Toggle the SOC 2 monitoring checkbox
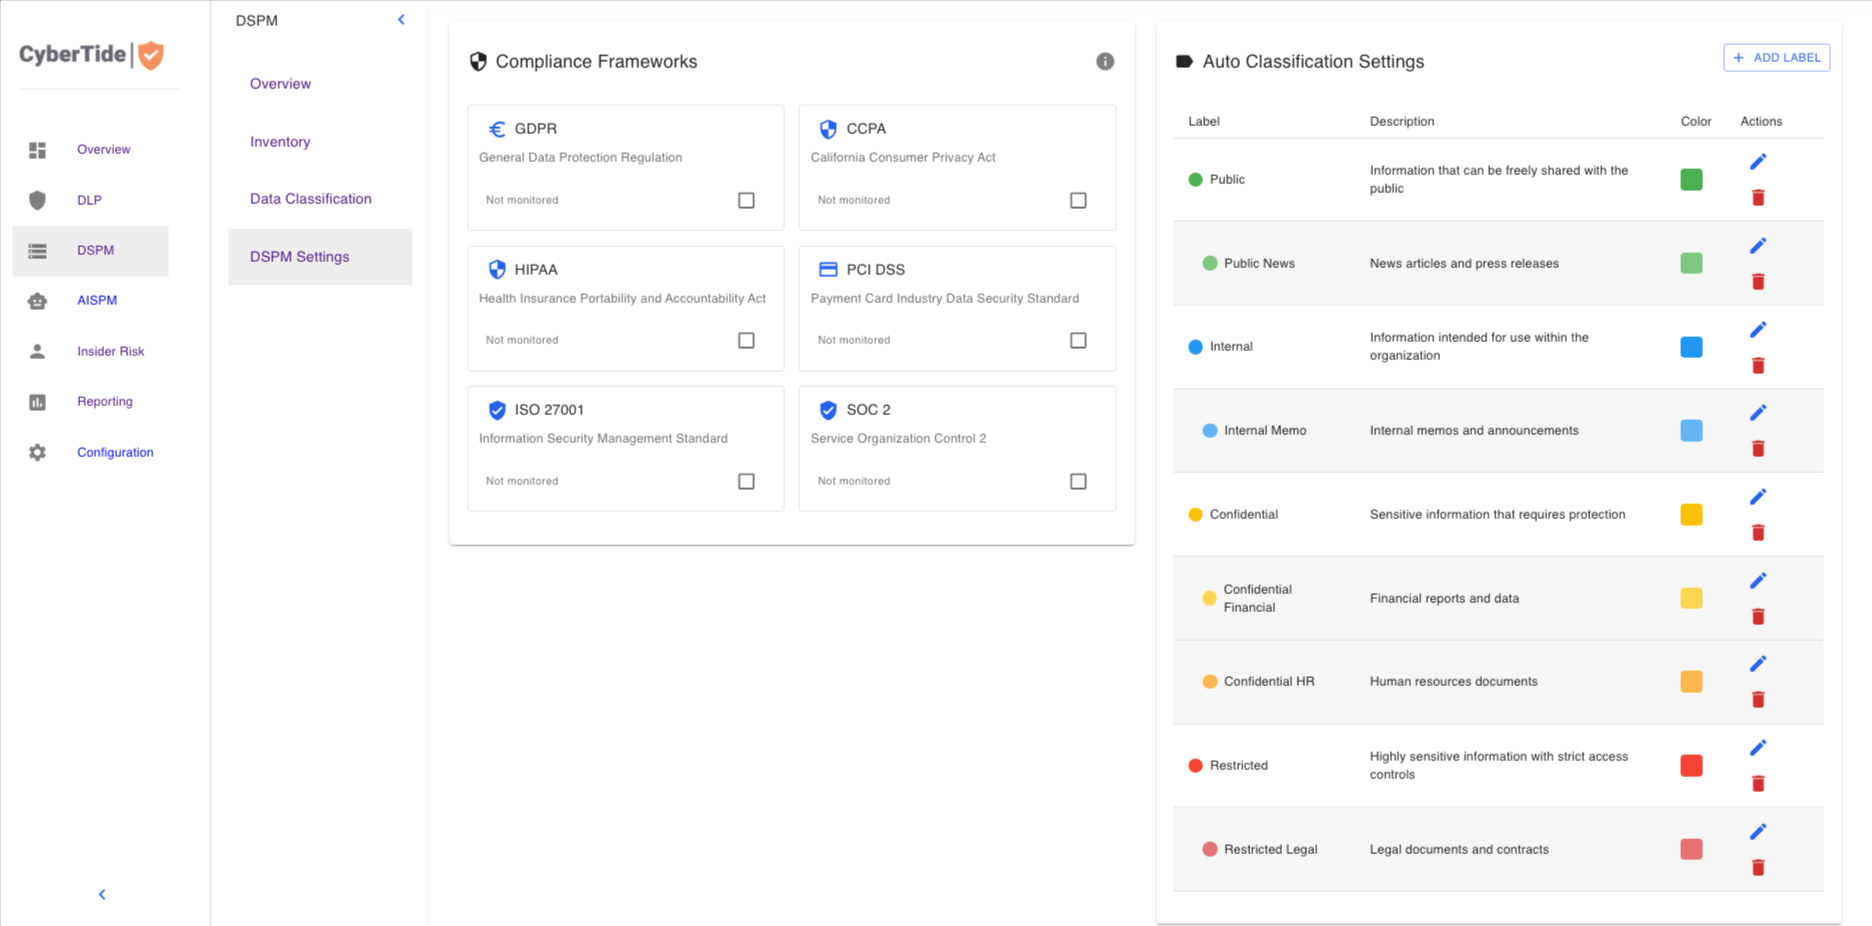The height and width of the screenshot is (926, 1872). (x=1078, y=482)
